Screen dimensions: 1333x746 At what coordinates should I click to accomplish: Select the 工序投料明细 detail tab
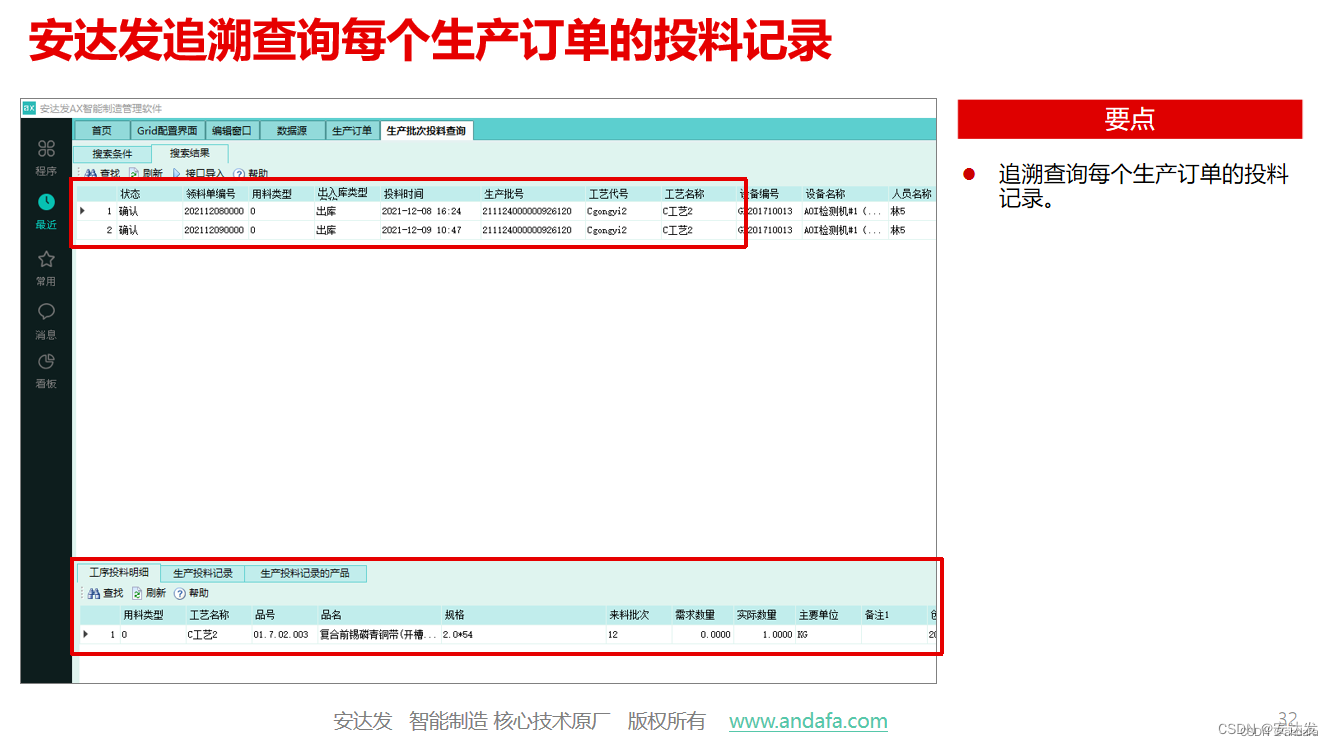point(119,573)
